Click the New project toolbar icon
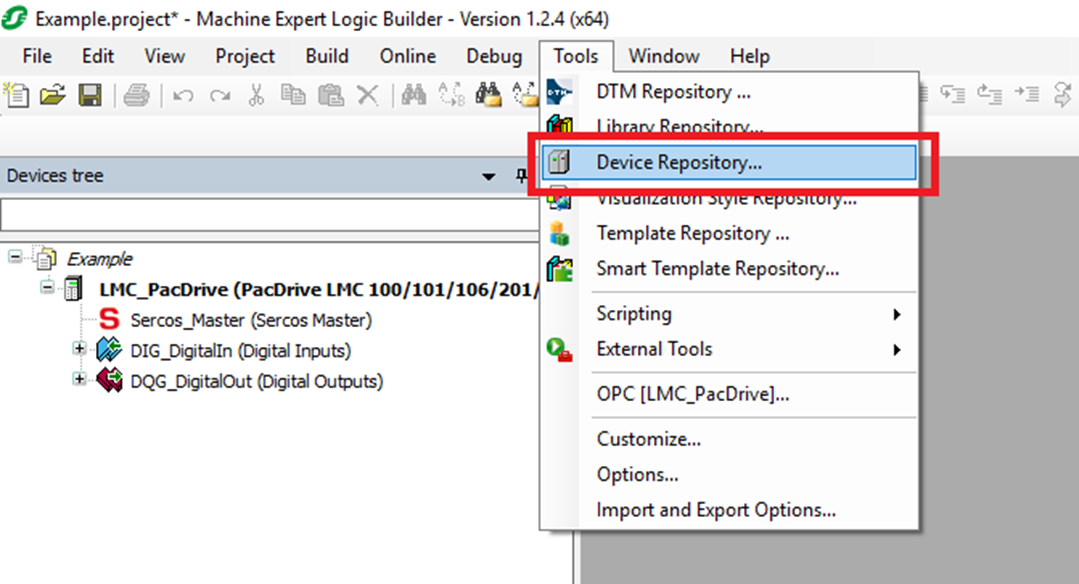The height and width of the screenshot is (584, 1079). [17, 95]
